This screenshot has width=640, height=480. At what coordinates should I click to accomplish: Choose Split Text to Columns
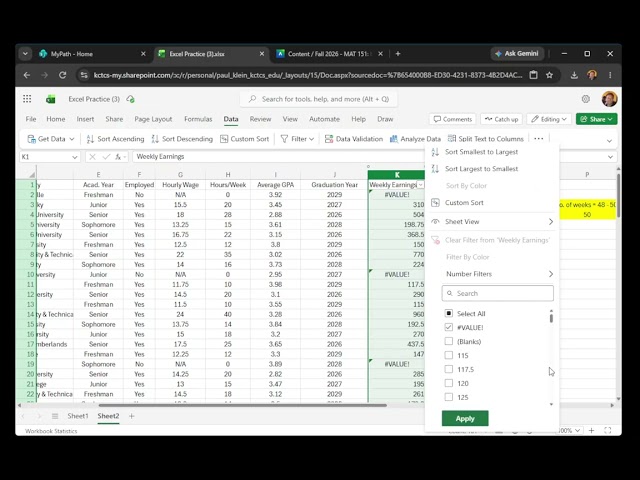(486, 139)
